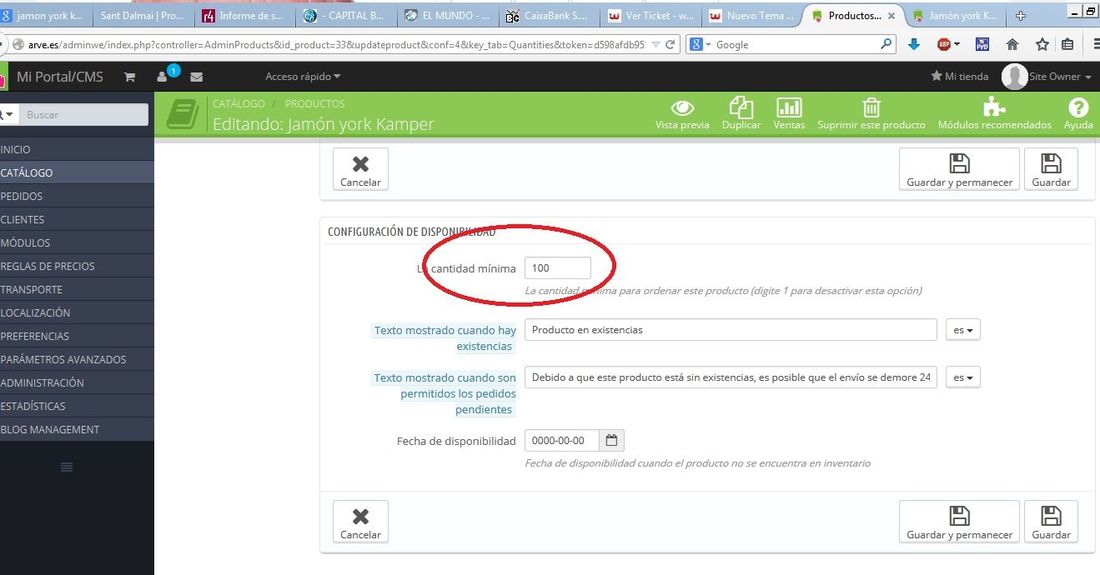Open the bookmarks list icon in browser toolbar

pos(1067,44)
